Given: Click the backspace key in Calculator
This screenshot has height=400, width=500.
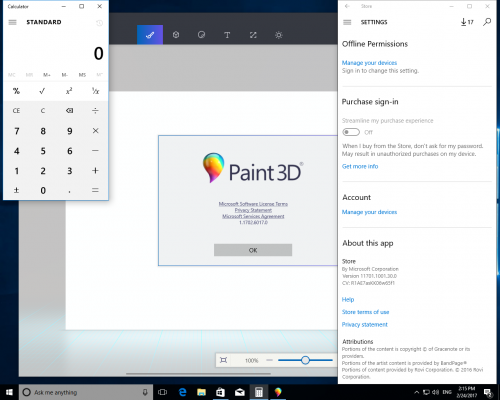Looking at the screenshot, I should [x=69, y=111].
